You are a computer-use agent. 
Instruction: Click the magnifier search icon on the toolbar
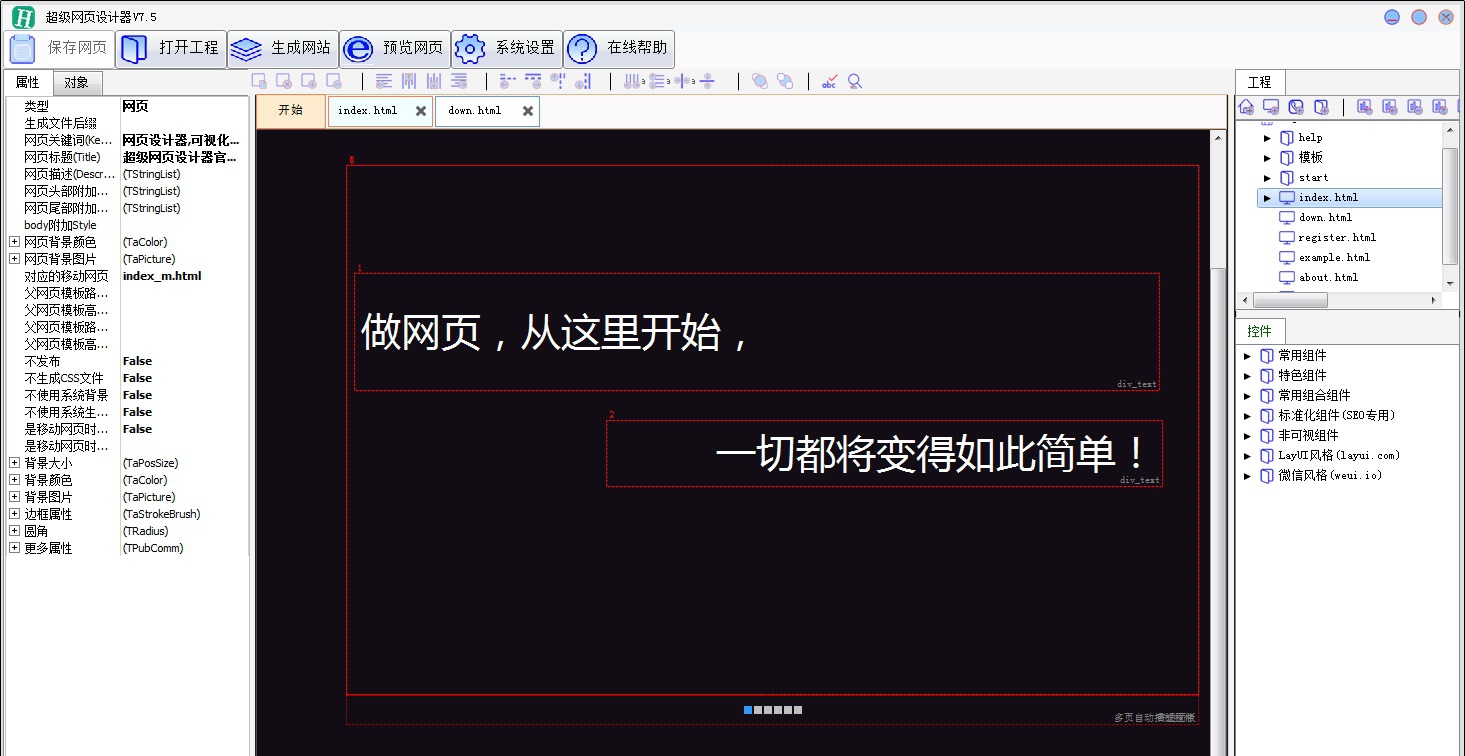point(854,81)
